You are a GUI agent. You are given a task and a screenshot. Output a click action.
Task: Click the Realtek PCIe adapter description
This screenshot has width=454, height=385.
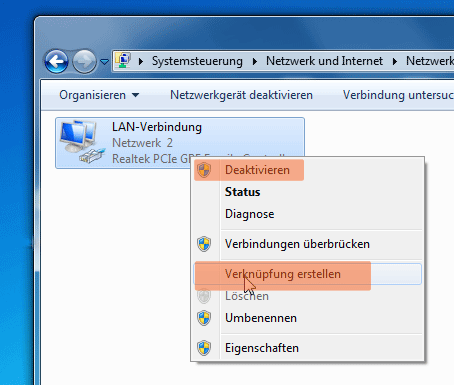[x=152, y=159]
